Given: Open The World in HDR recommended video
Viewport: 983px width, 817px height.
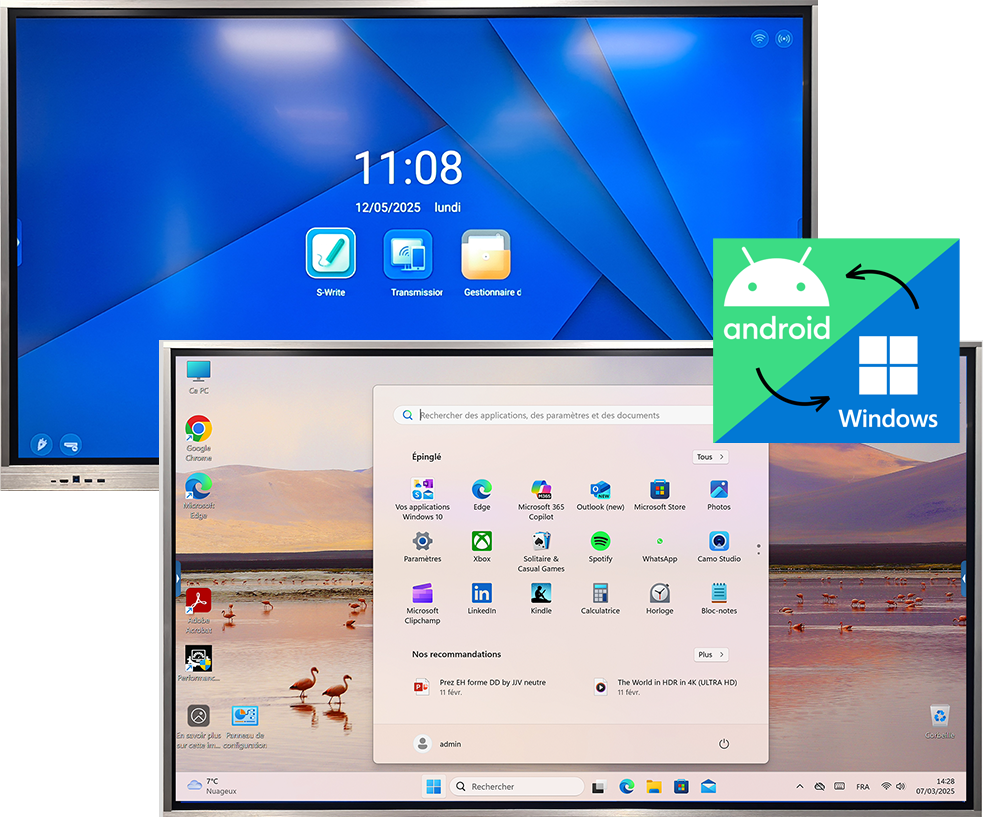Looking at the screenshot, I should [666, 687].
